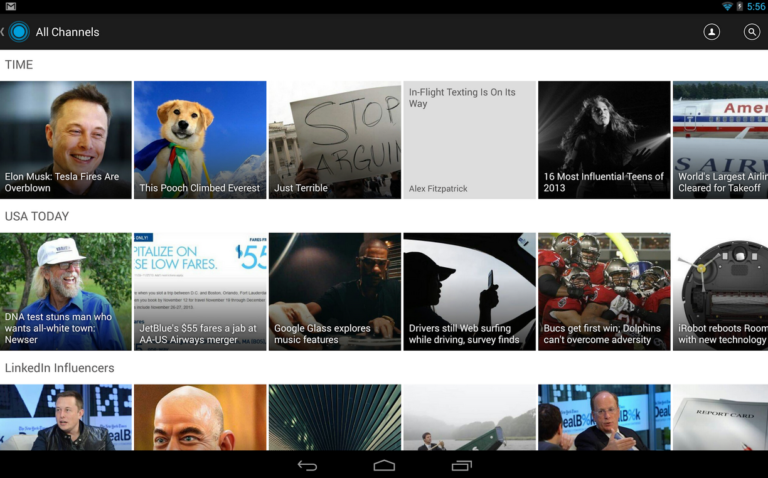Open the All Channels title
Viewport: 768px width, 478px height.
click(x=67, y=32)
